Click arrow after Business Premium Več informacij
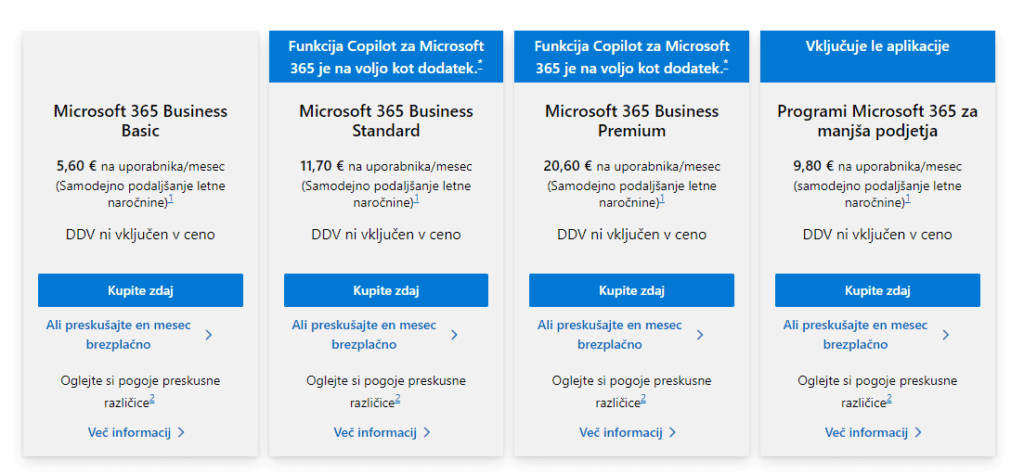The height and width of the screenshot is (473, 1024). (x=672, y=433)
